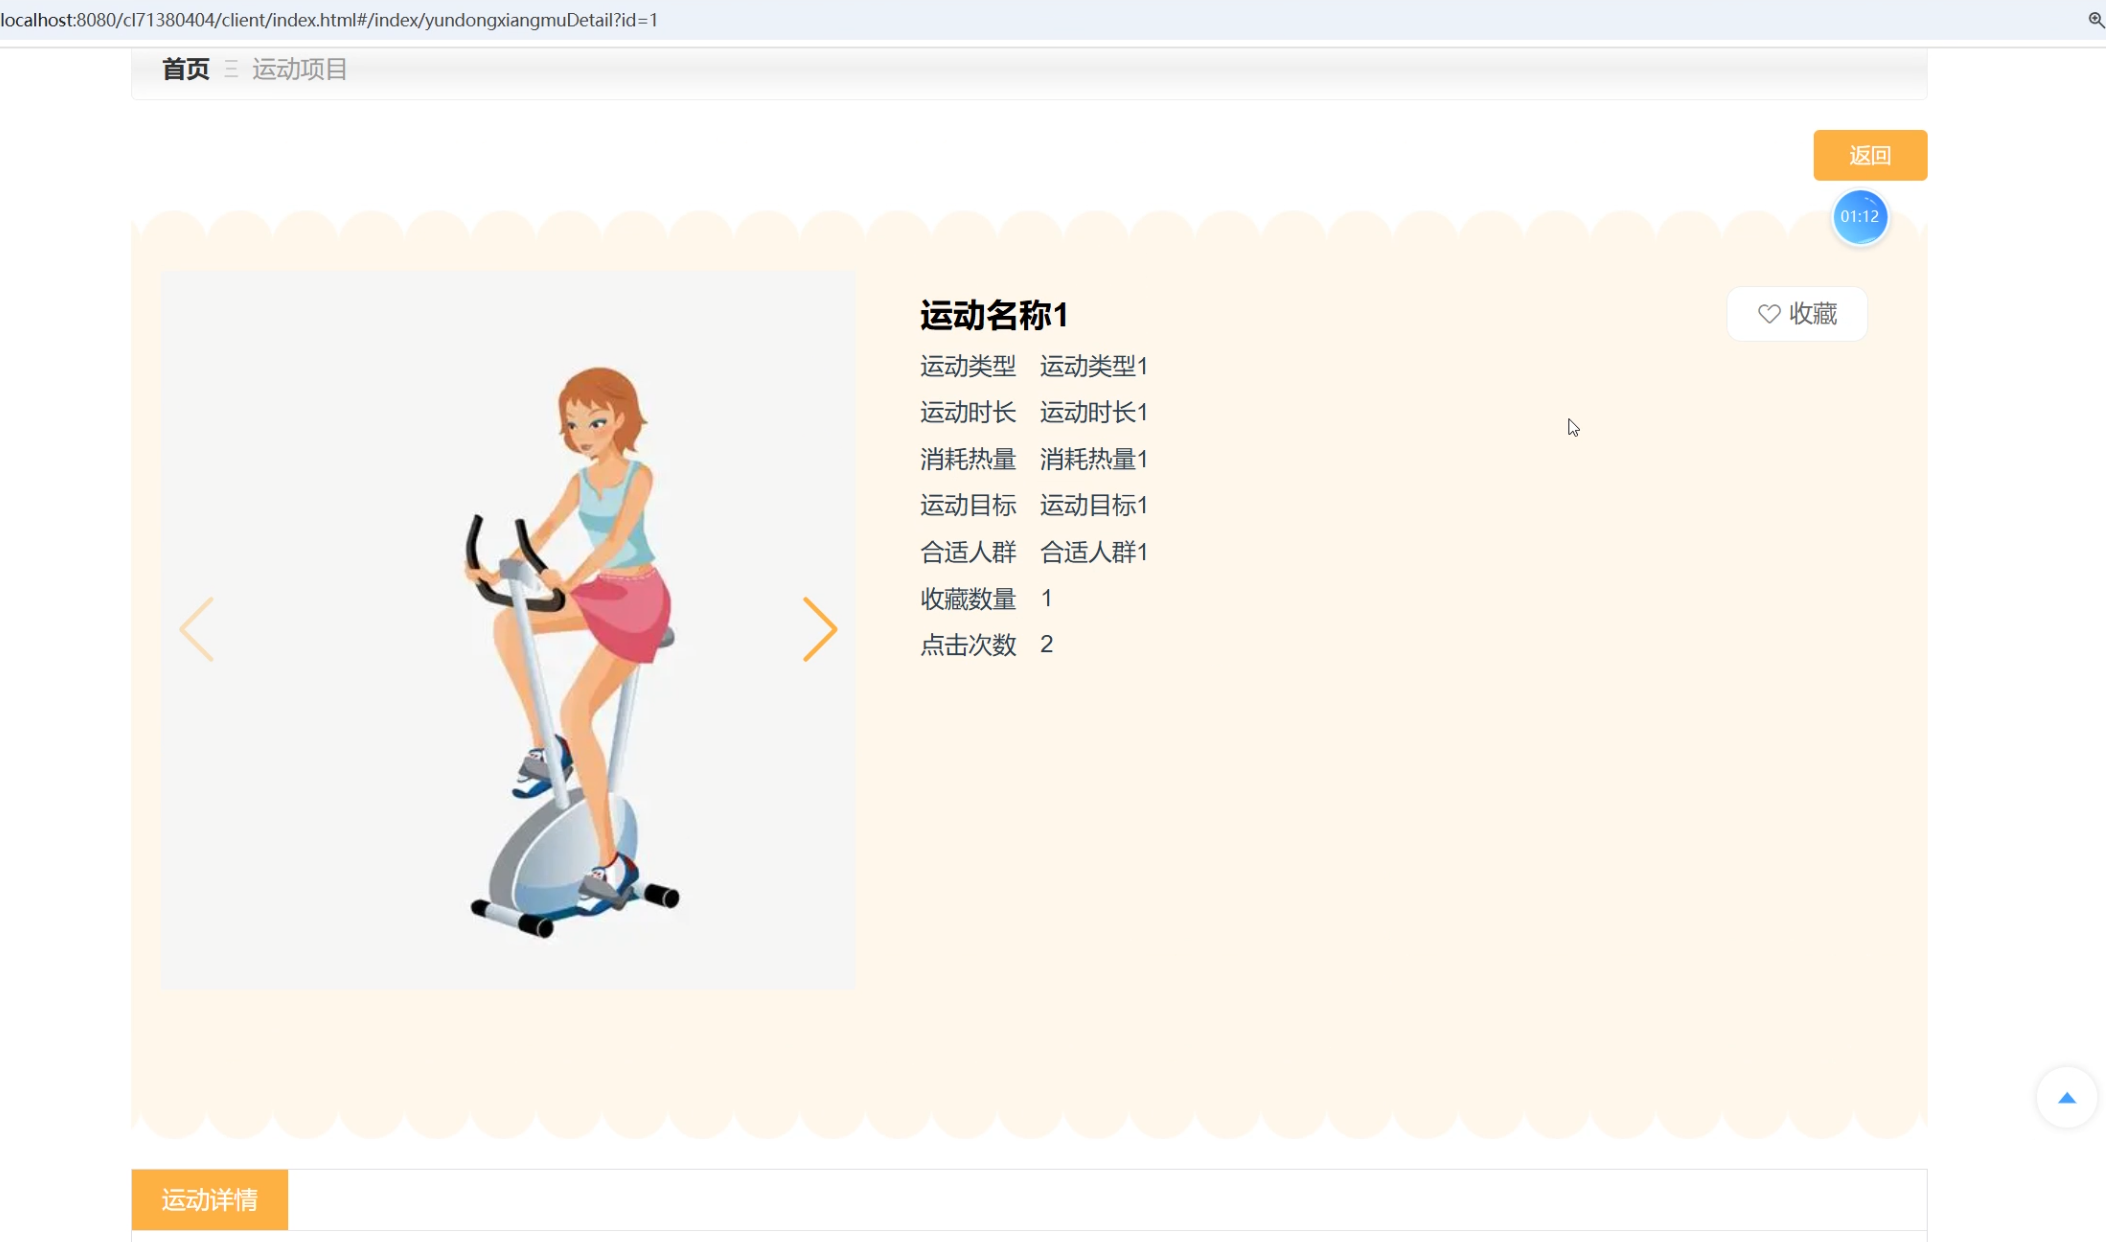Click the 运动目标 label
The image size is (2106, 1242).
(968, 505)
